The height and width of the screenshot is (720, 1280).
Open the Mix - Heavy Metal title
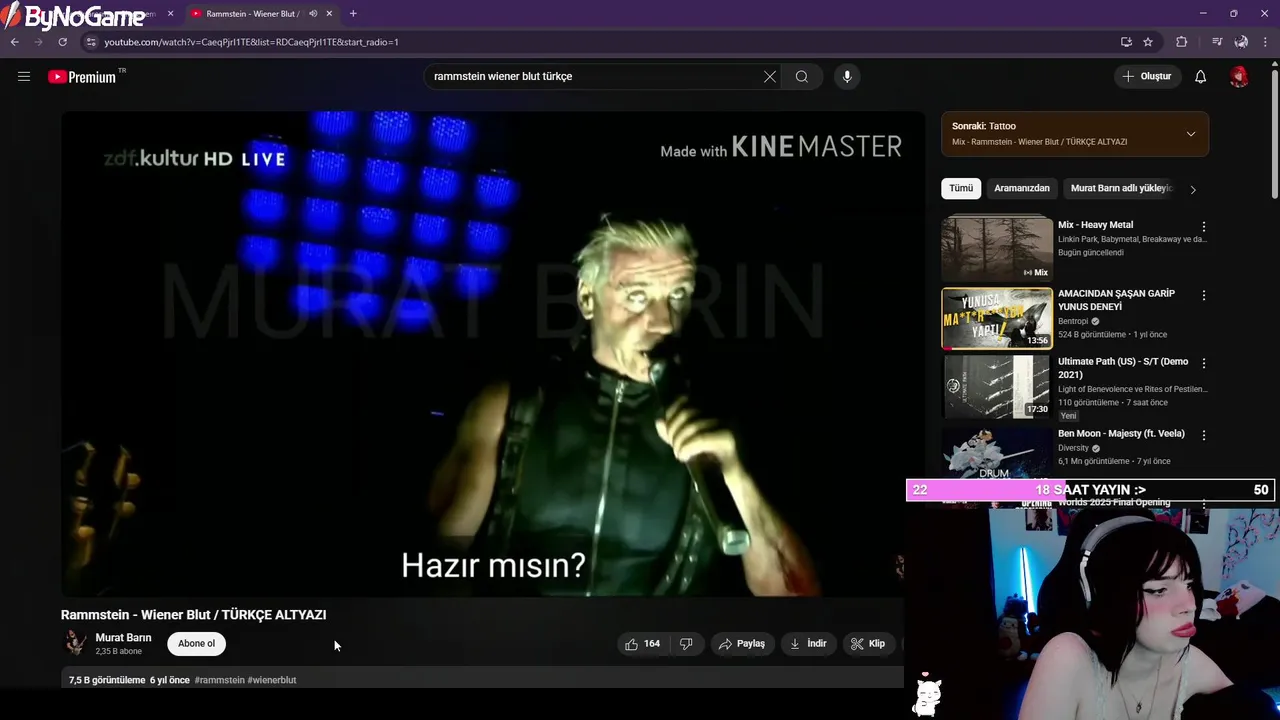[x=1095, y=225]
